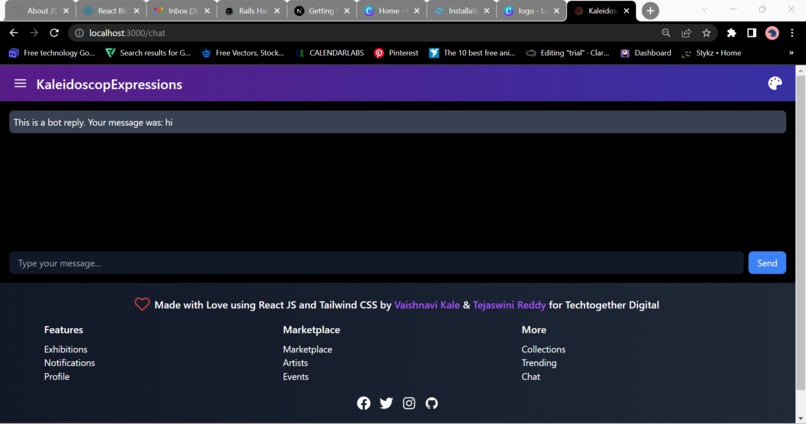This screenshot has width=806, height=424.
Task: Open the Chrome three-dot menu
Action: pyautogui.click(x=792, y=33)
